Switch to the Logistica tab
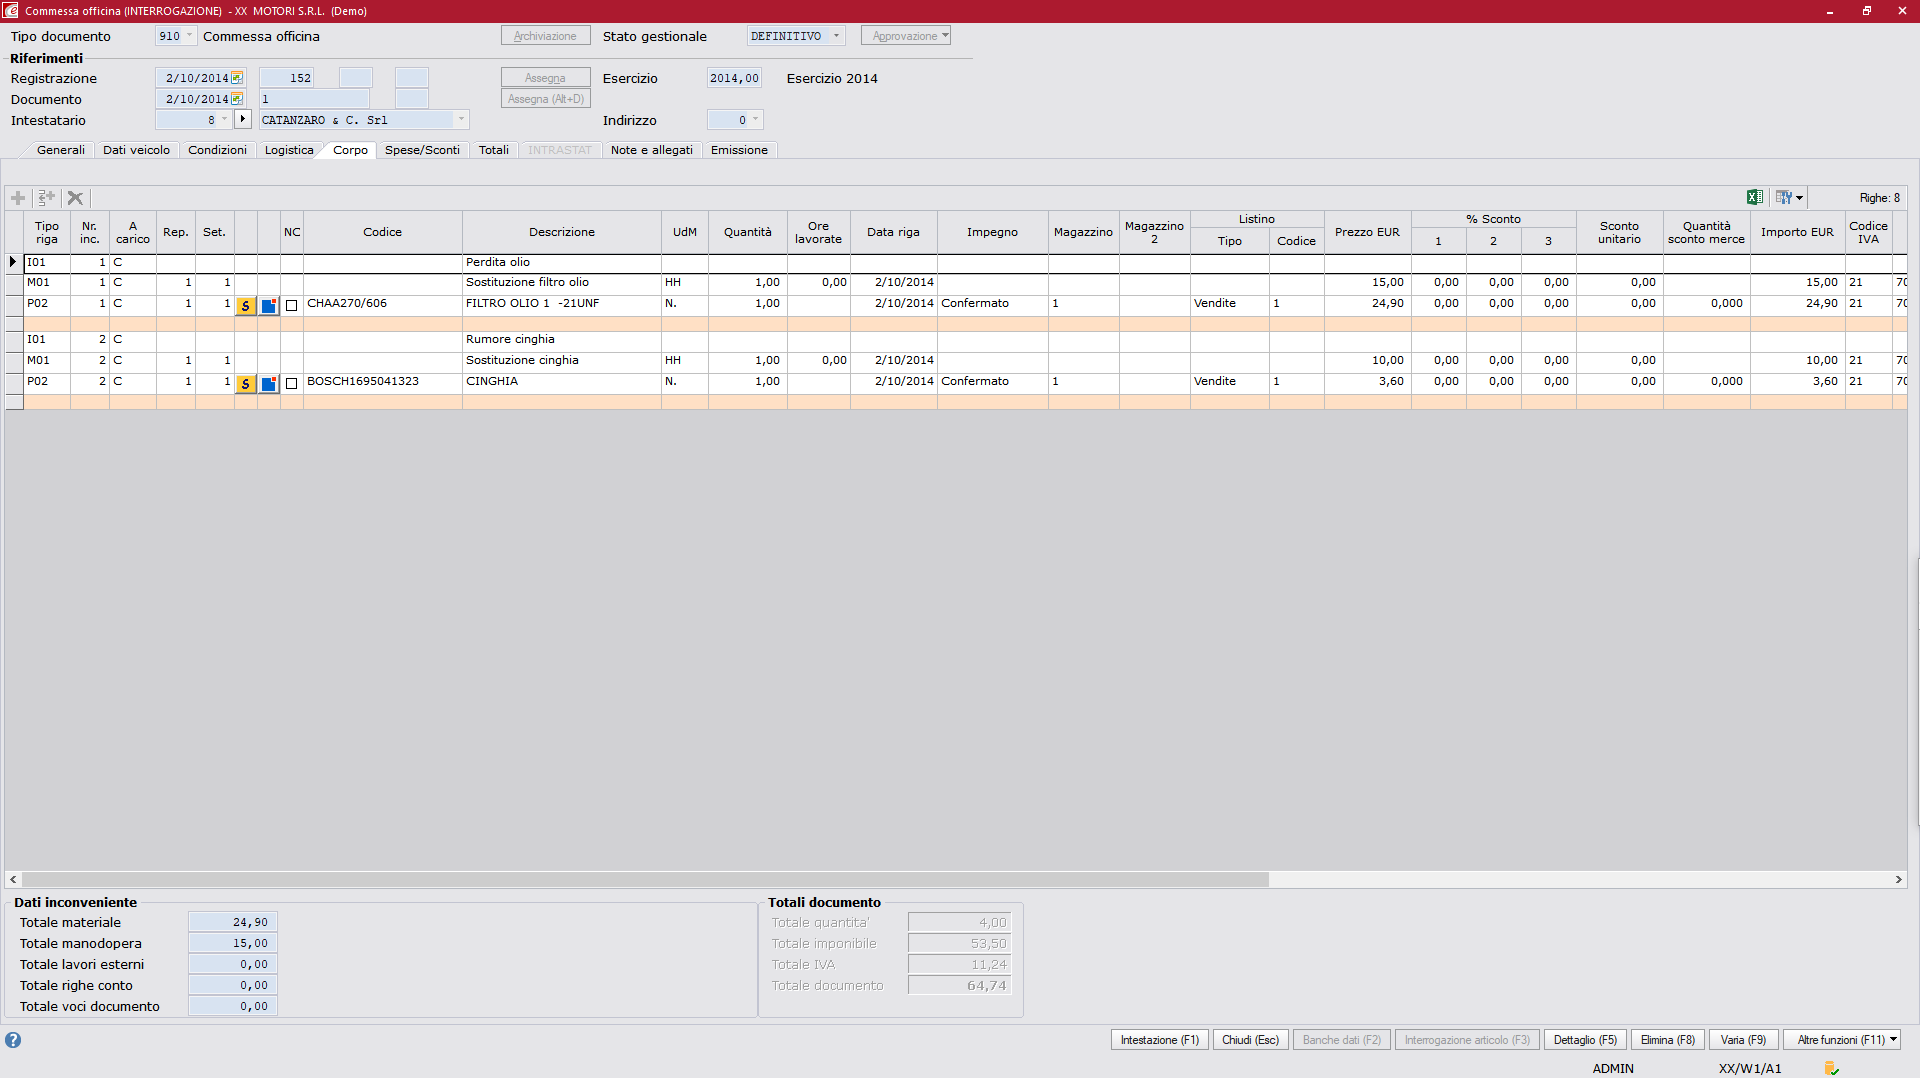 pos(289,150)
